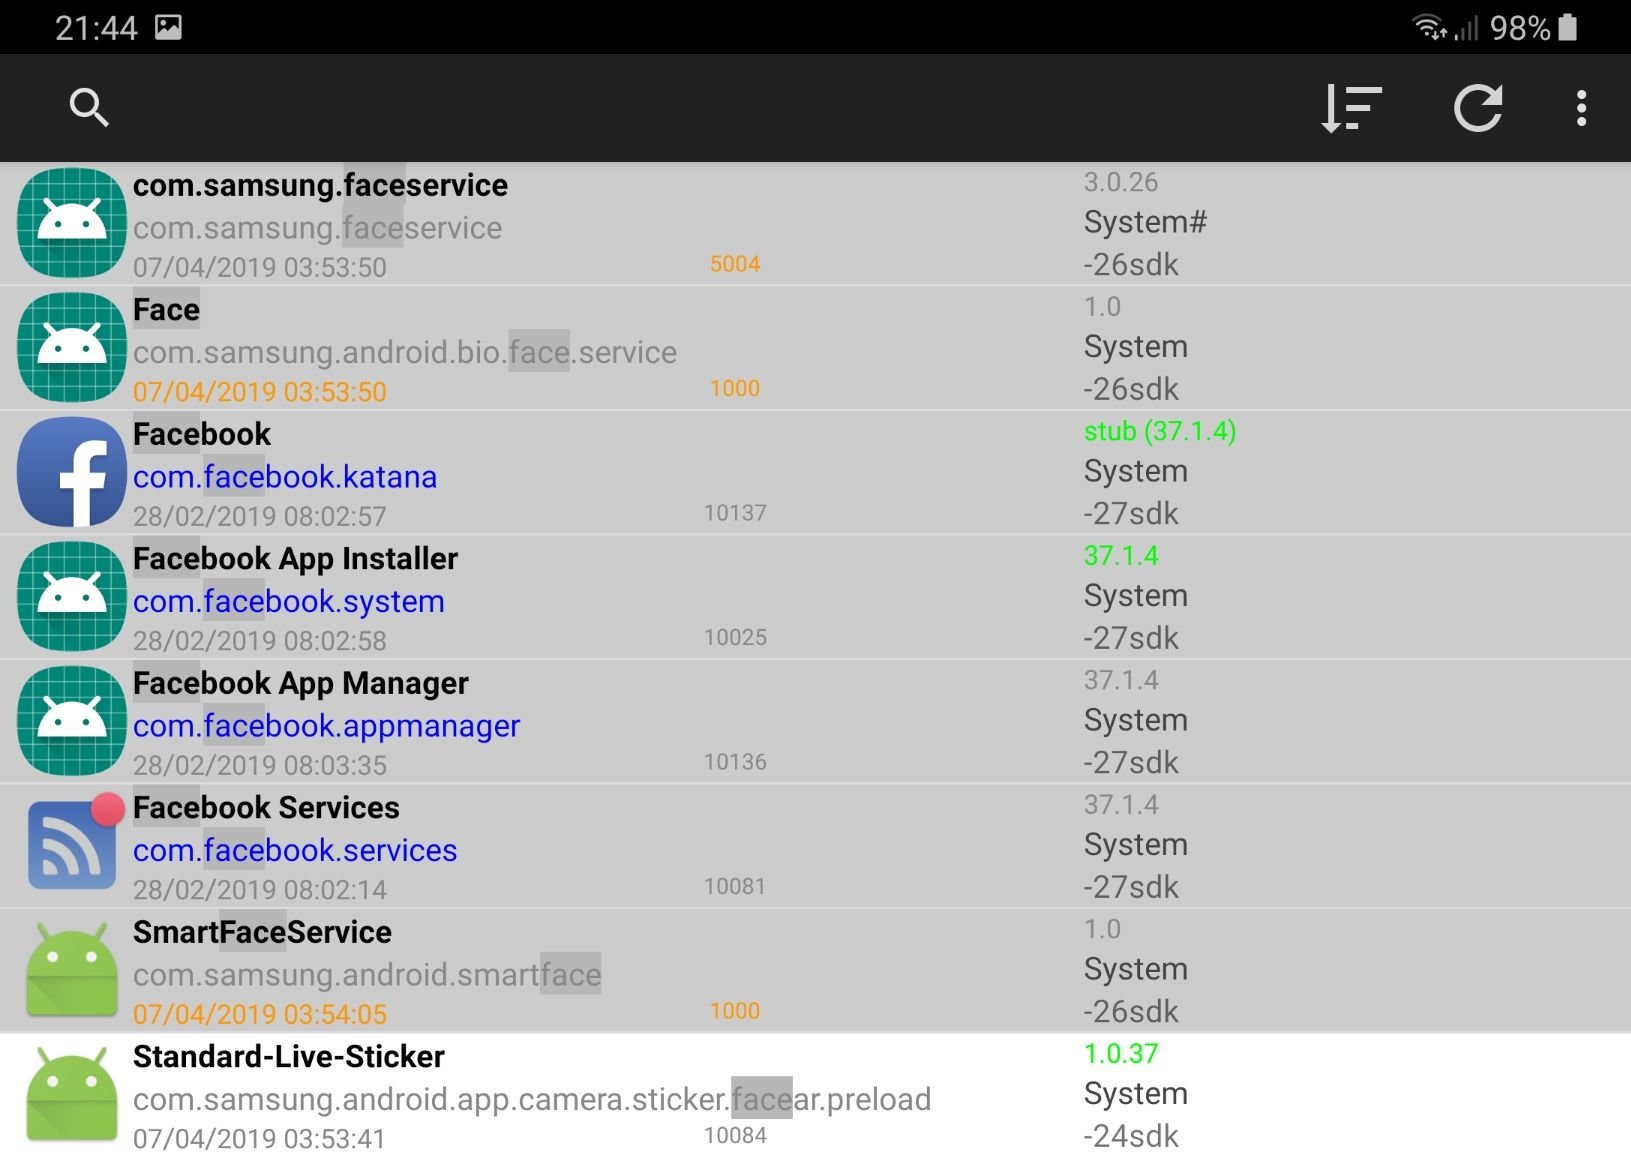This screenshot has height=1155, width=1631.
Task: Tap package com.samsung.android.bio.face.service
Action: pyautogui.click(x=405, y=352)
